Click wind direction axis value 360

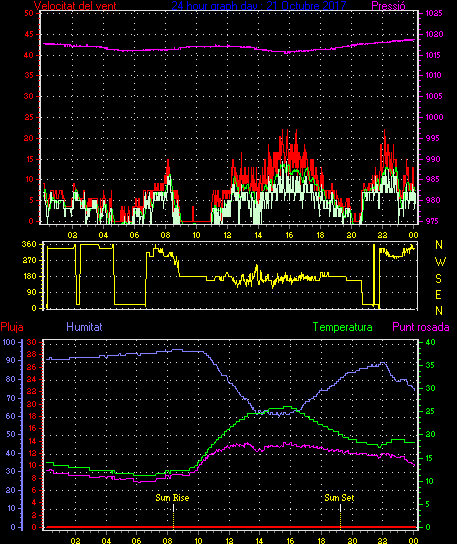[29, 244]
